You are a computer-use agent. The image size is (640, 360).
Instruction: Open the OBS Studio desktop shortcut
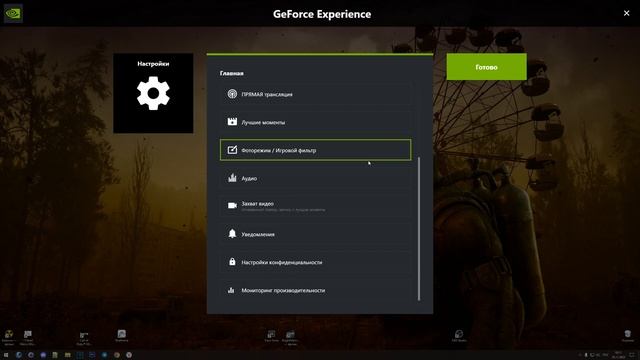coord(459,336)
